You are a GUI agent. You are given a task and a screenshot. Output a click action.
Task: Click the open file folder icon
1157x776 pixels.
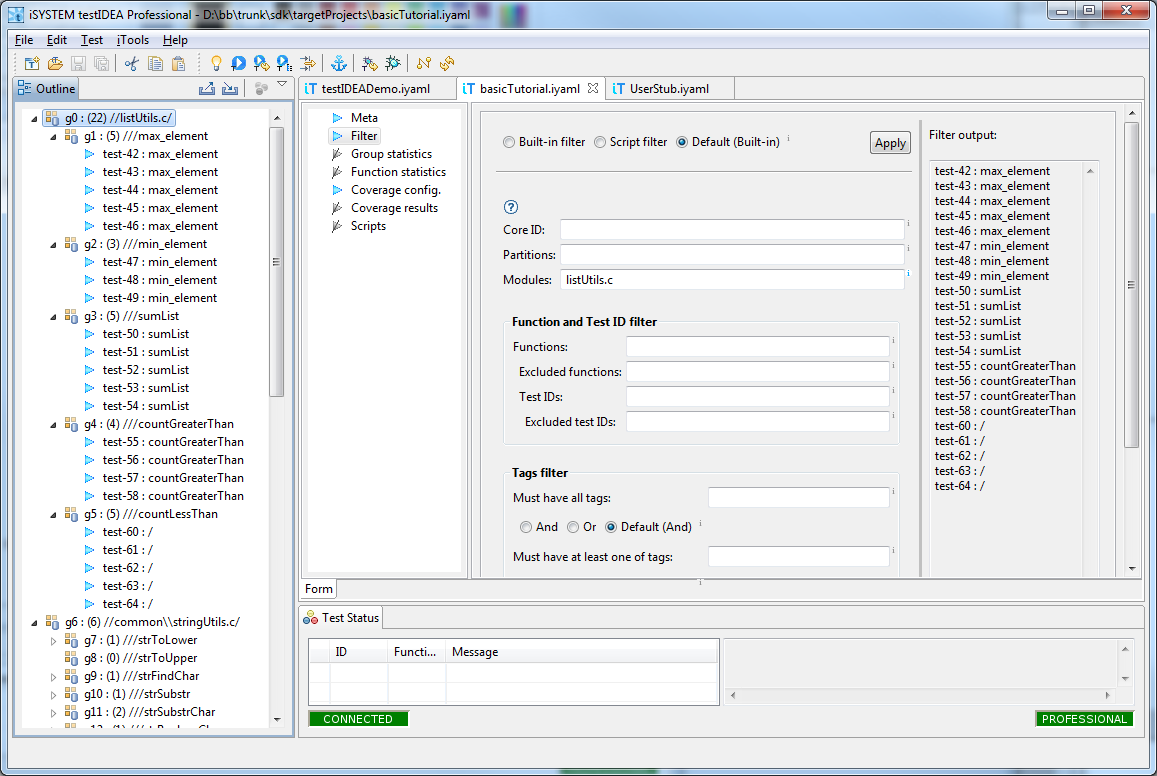click(55, 63)
